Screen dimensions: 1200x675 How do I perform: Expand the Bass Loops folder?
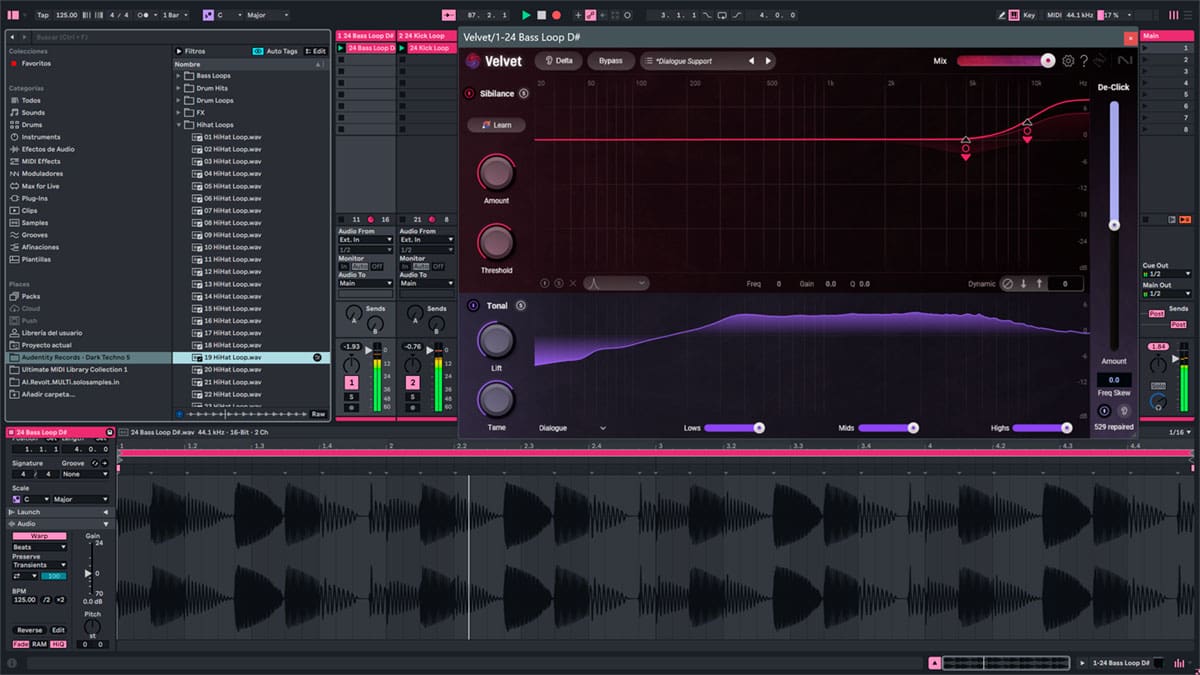click(x=179, y=76)
